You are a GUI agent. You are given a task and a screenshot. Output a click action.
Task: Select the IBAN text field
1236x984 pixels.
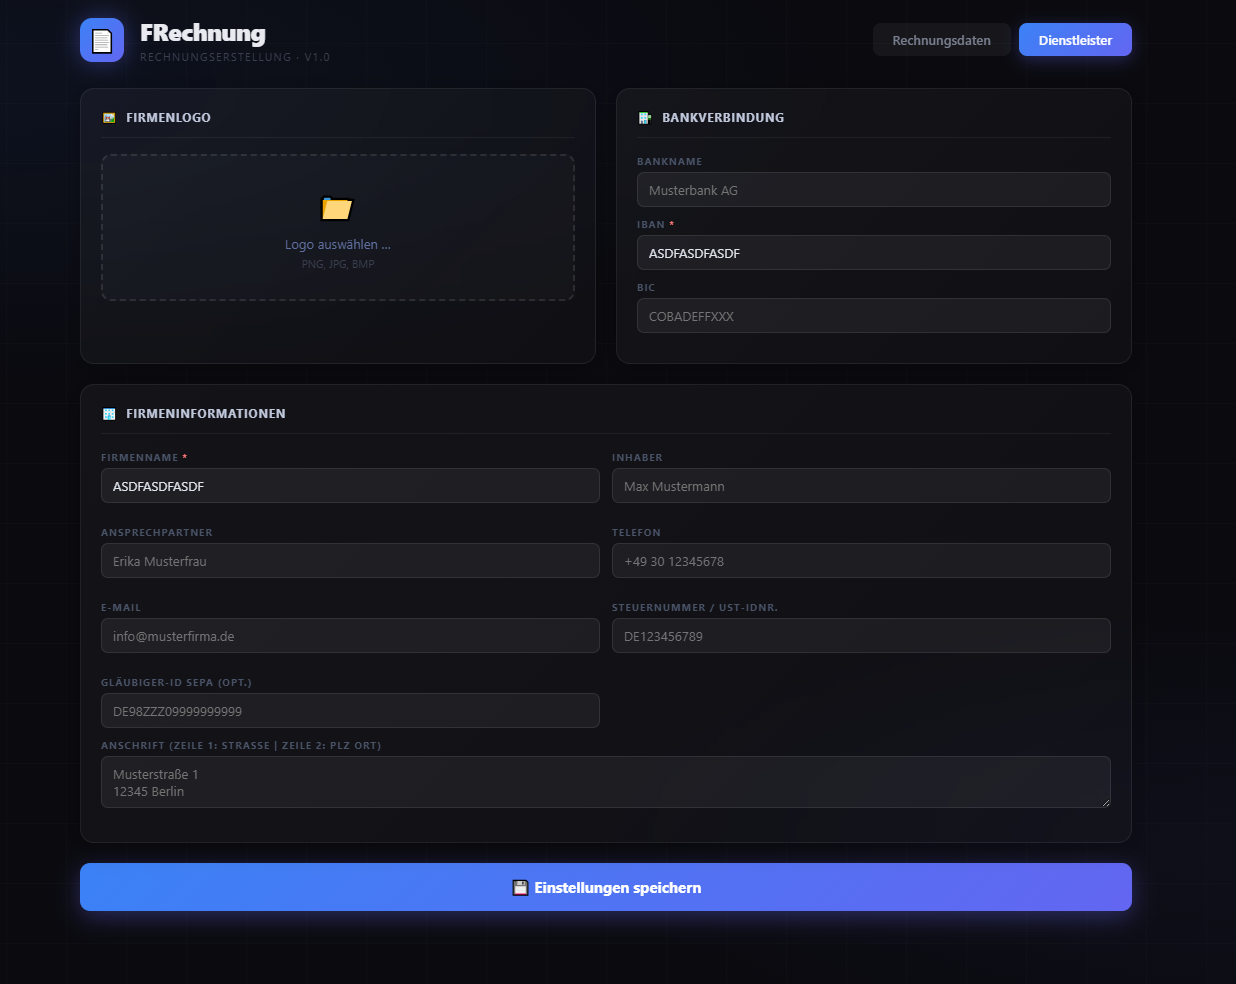click(x=873, y=252)
